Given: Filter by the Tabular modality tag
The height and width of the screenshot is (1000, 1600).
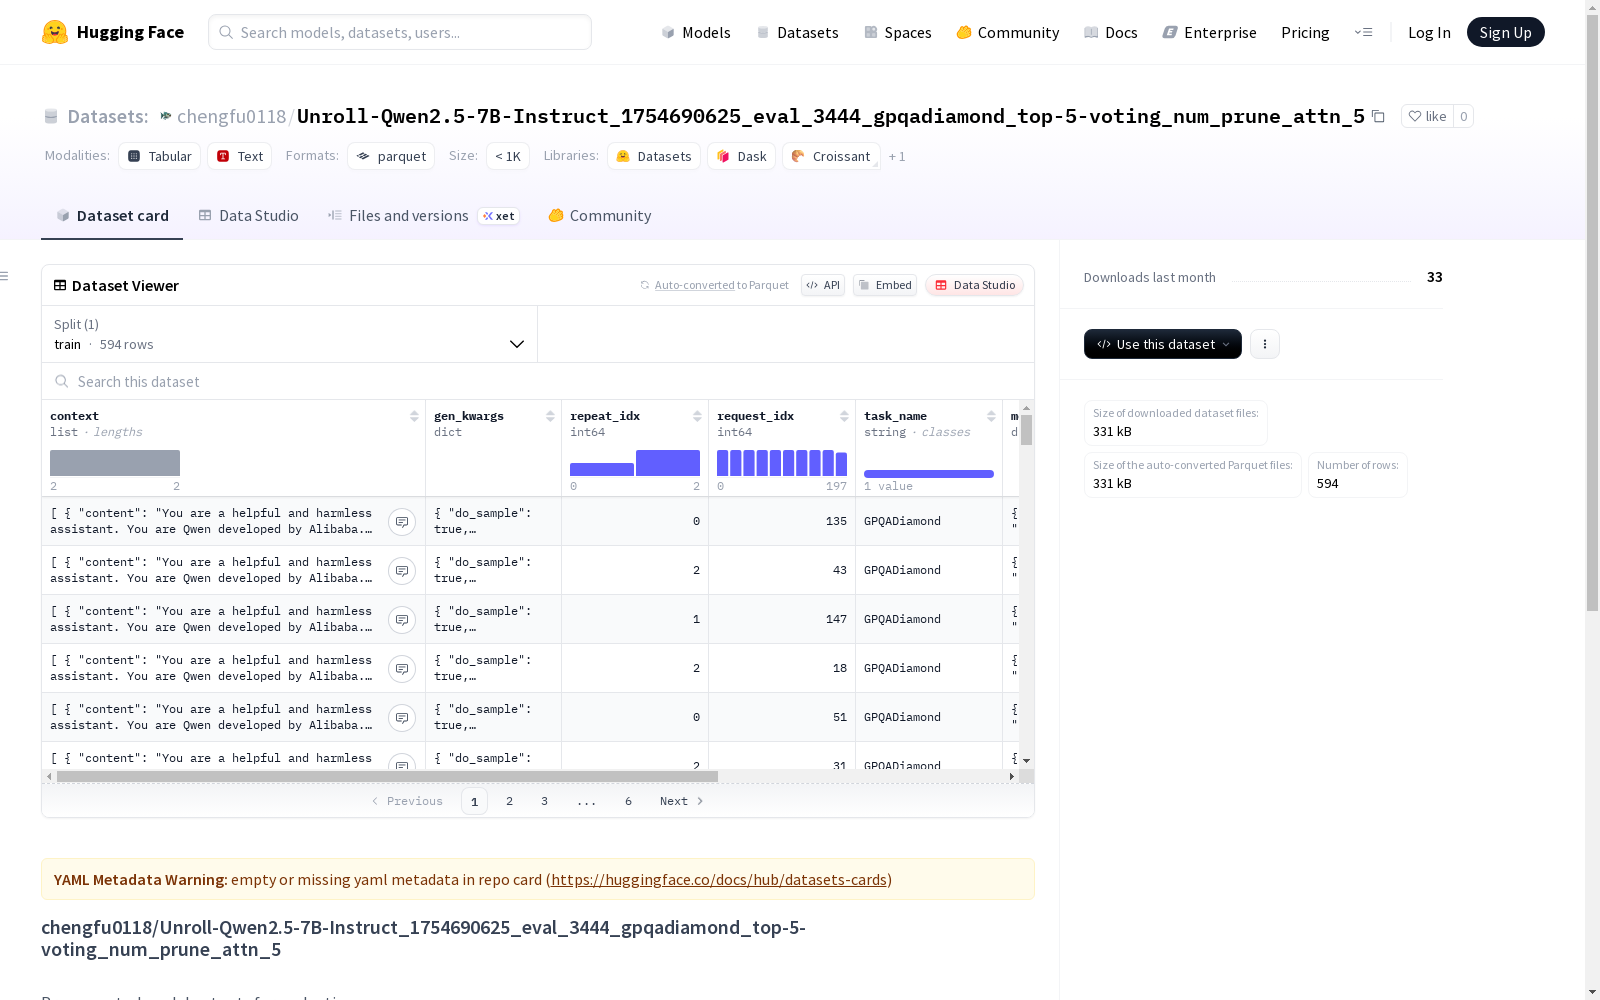Looking at the screenshot, I should tap(160, 156).
